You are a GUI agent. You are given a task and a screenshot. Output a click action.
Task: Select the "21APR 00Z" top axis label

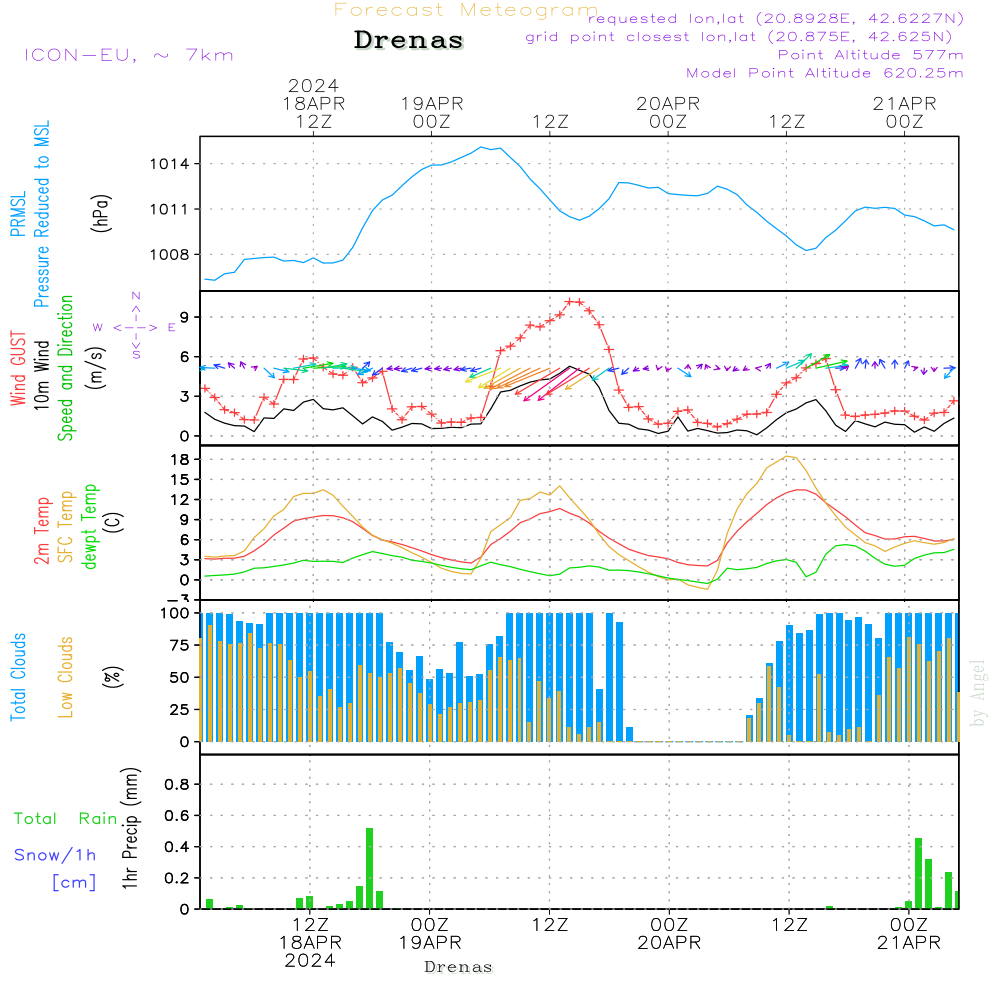coord(904,112)
